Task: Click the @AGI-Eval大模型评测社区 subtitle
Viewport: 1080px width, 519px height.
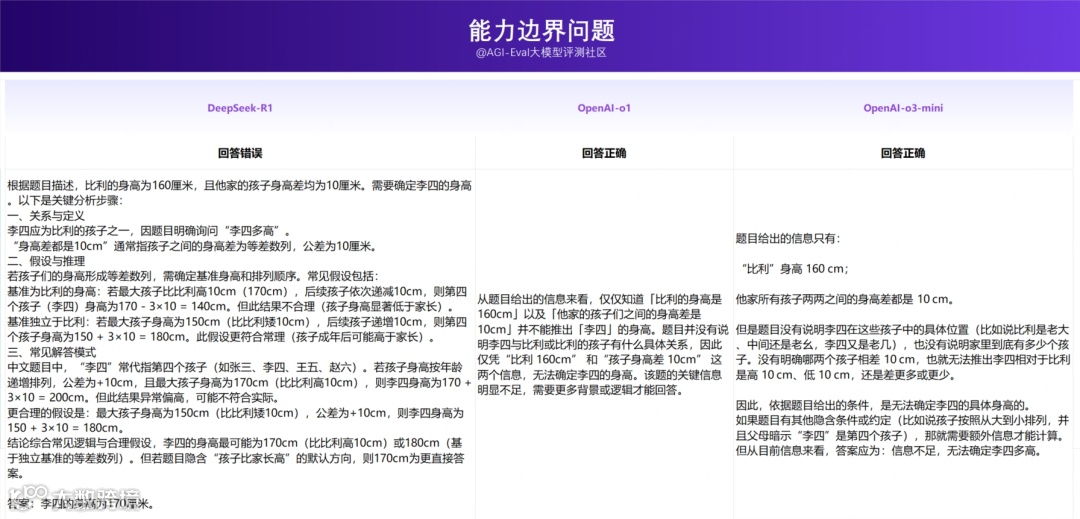Action: [x=541, y=53]
